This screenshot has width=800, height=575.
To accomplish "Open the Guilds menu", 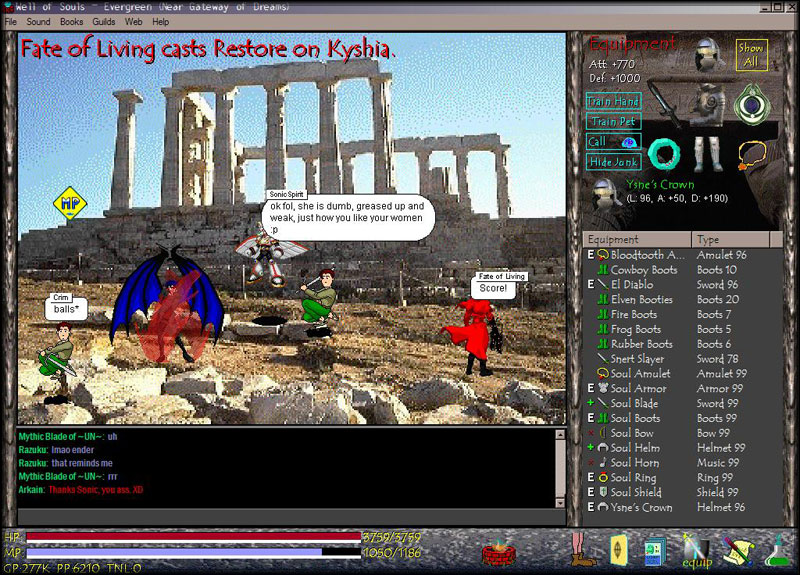I will (x=104, y=21).
